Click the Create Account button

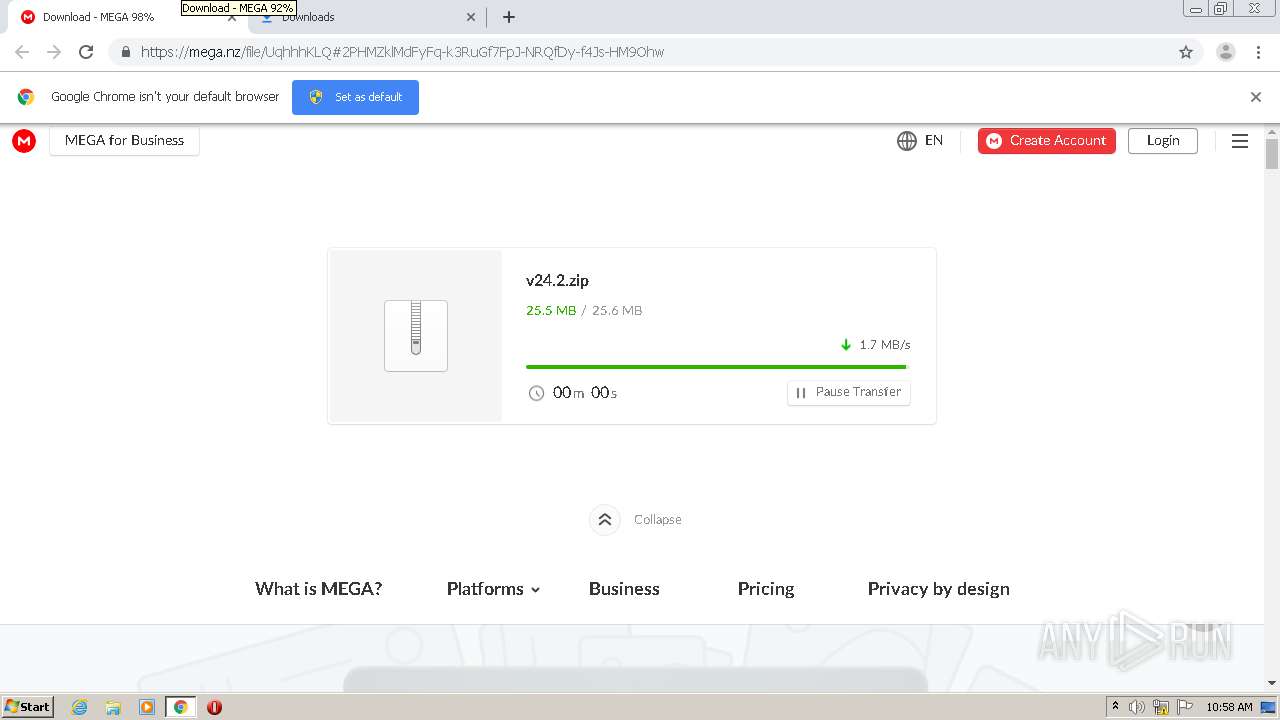(x=1047, y=141)
